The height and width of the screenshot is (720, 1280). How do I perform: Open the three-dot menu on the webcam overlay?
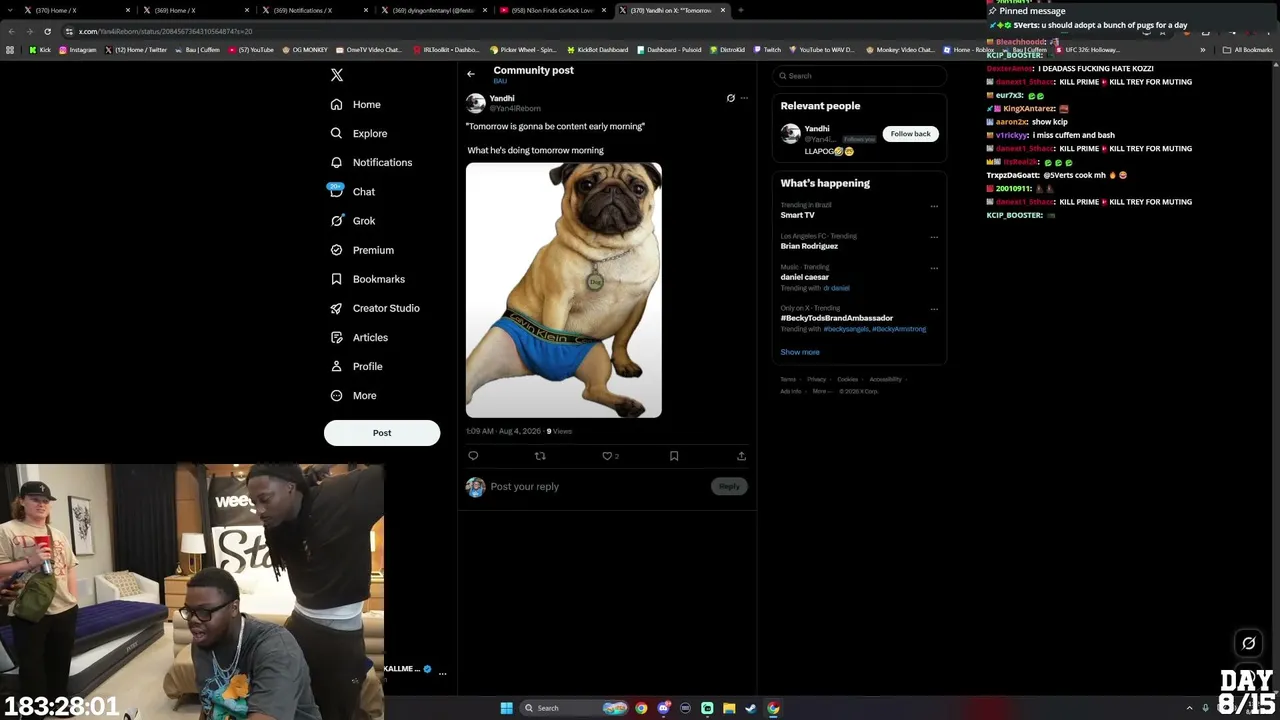(442, 673)
